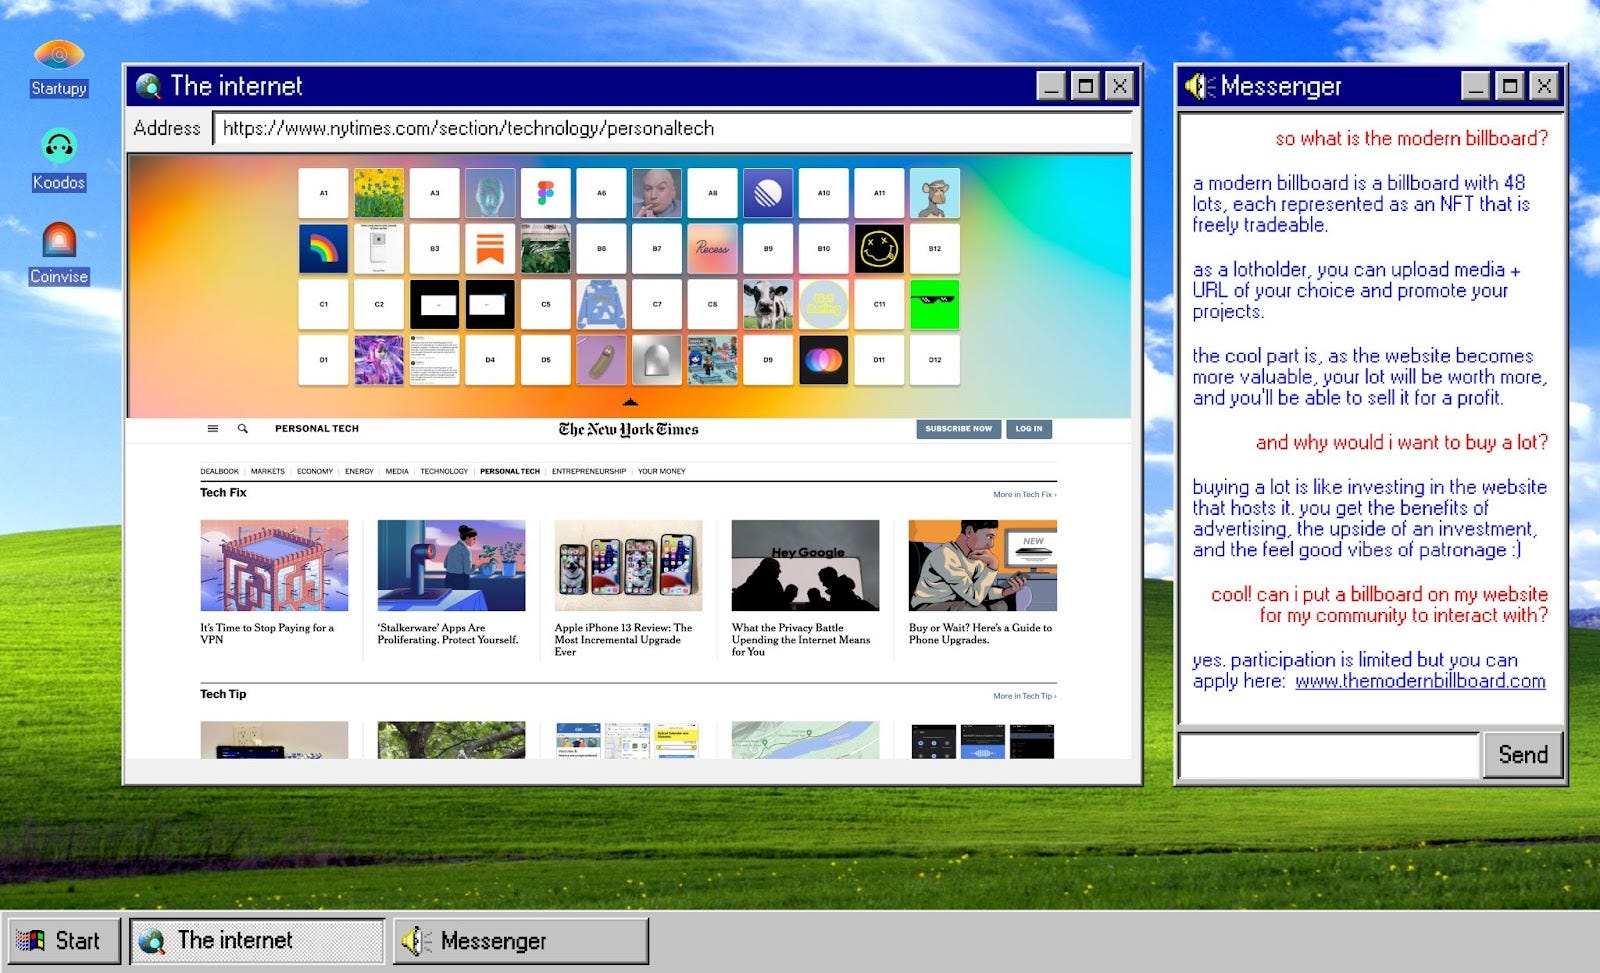Select the Figma logo billboard lot
This screenshot has width=1600, height=973.
click(545, 193)
